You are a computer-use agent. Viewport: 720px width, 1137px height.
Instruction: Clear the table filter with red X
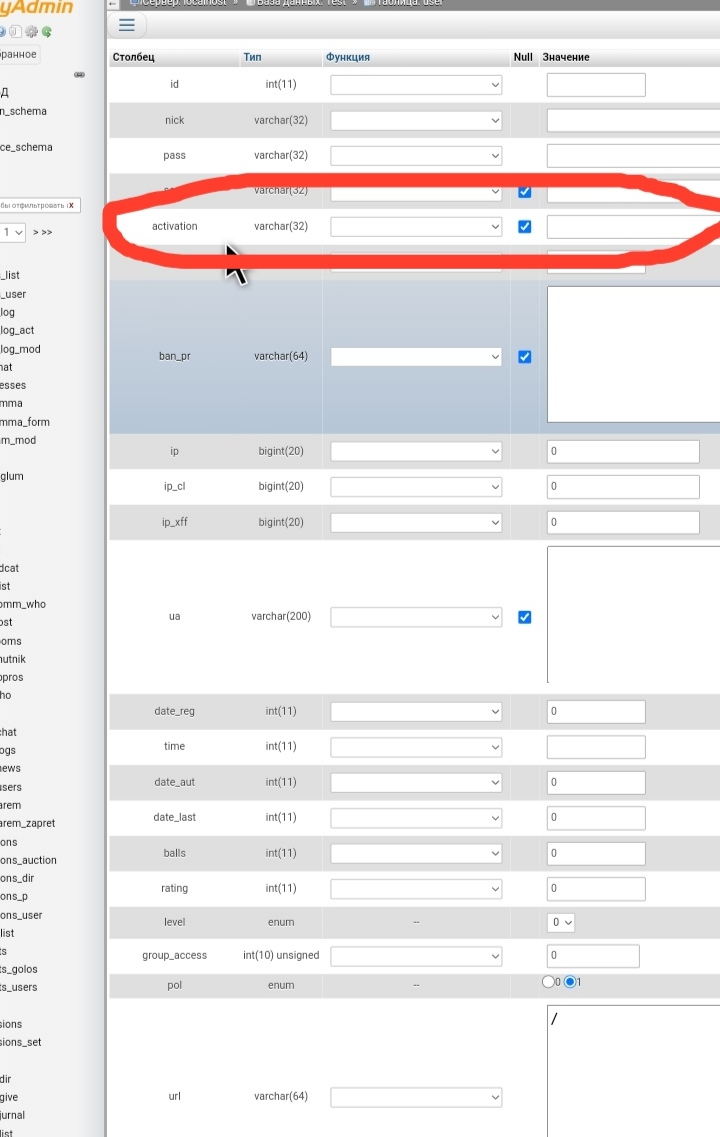click(x=71, y=205)
